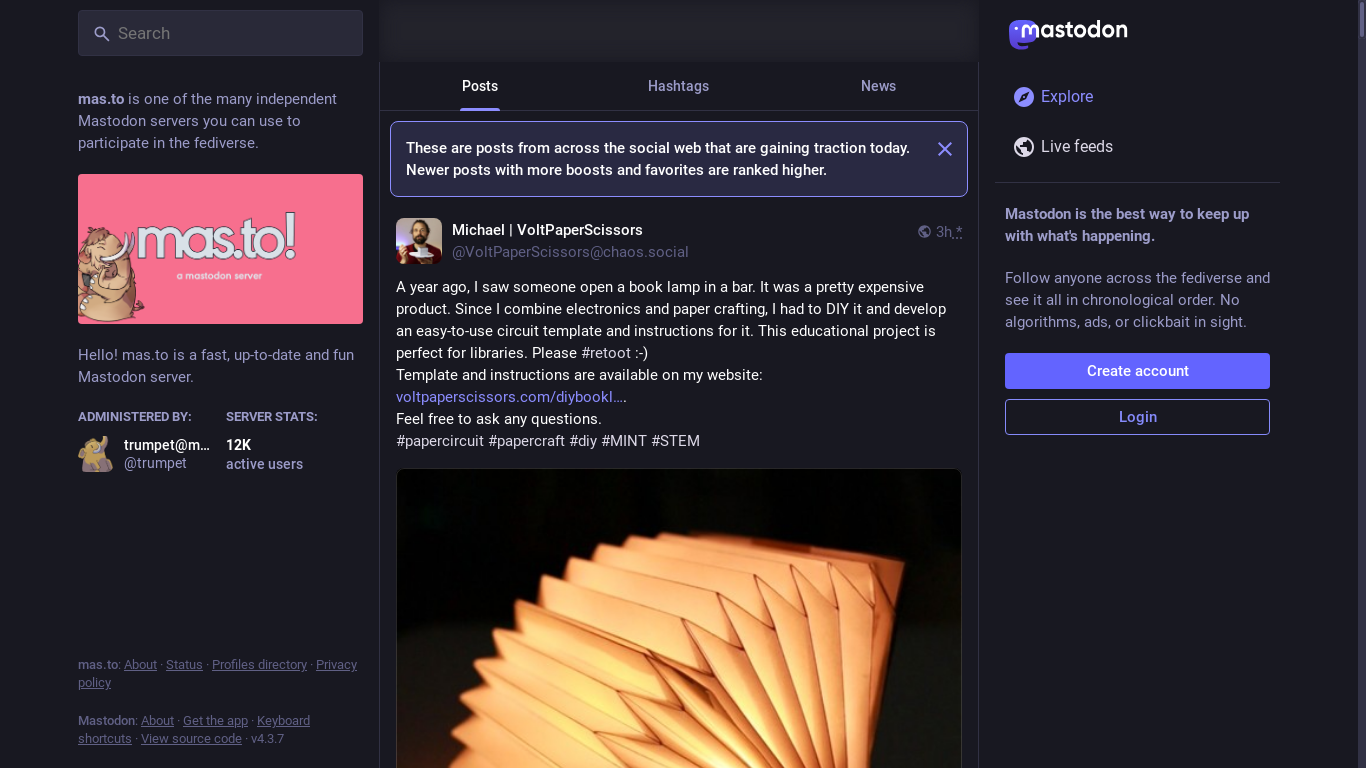1366x768 pixels.
Task: Open the #retoot hashtag
Action: (x=606, y=353)
